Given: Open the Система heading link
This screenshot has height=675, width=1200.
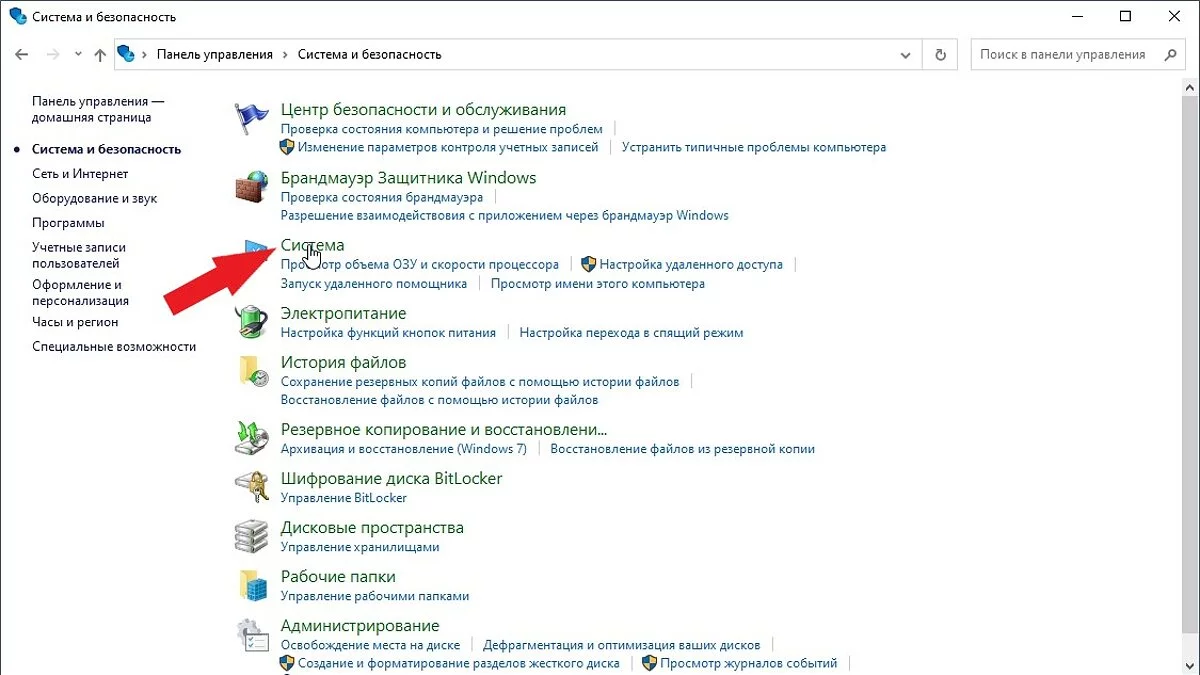Looking at the screenshot, I should [312, 245].
